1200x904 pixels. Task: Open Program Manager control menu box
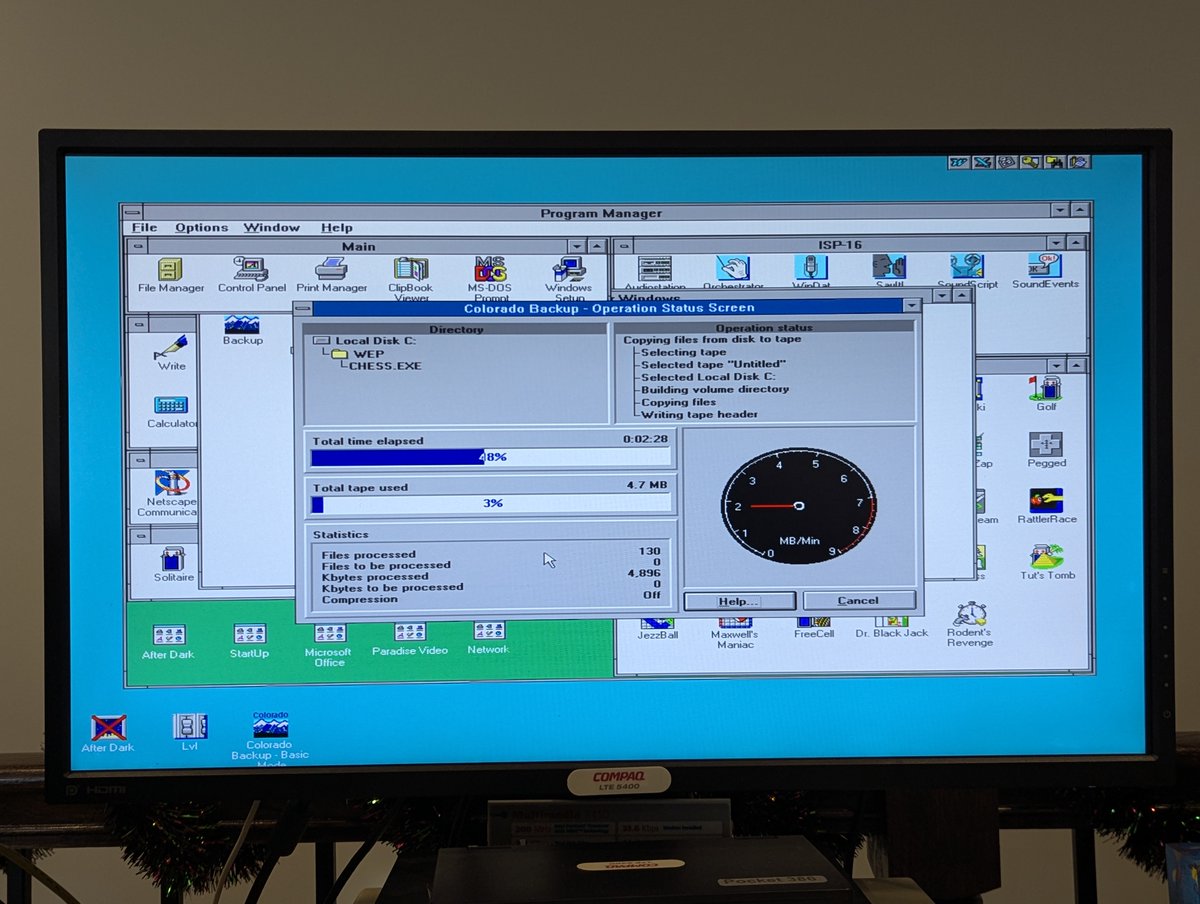point(133,212)
